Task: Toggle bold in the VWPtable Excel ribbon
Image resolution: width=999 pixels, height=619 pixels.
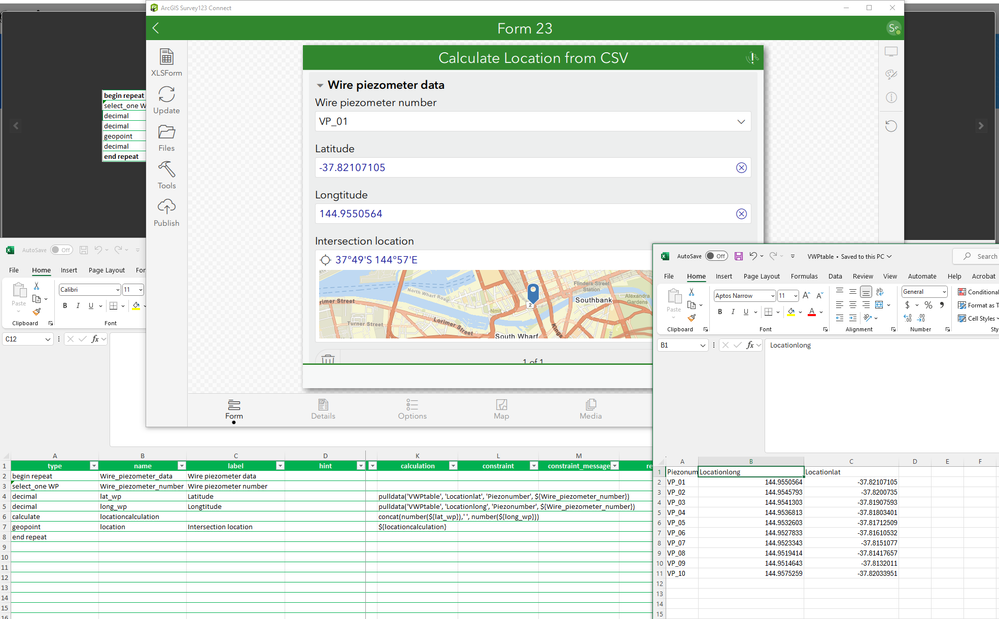Action: [719, 311]
